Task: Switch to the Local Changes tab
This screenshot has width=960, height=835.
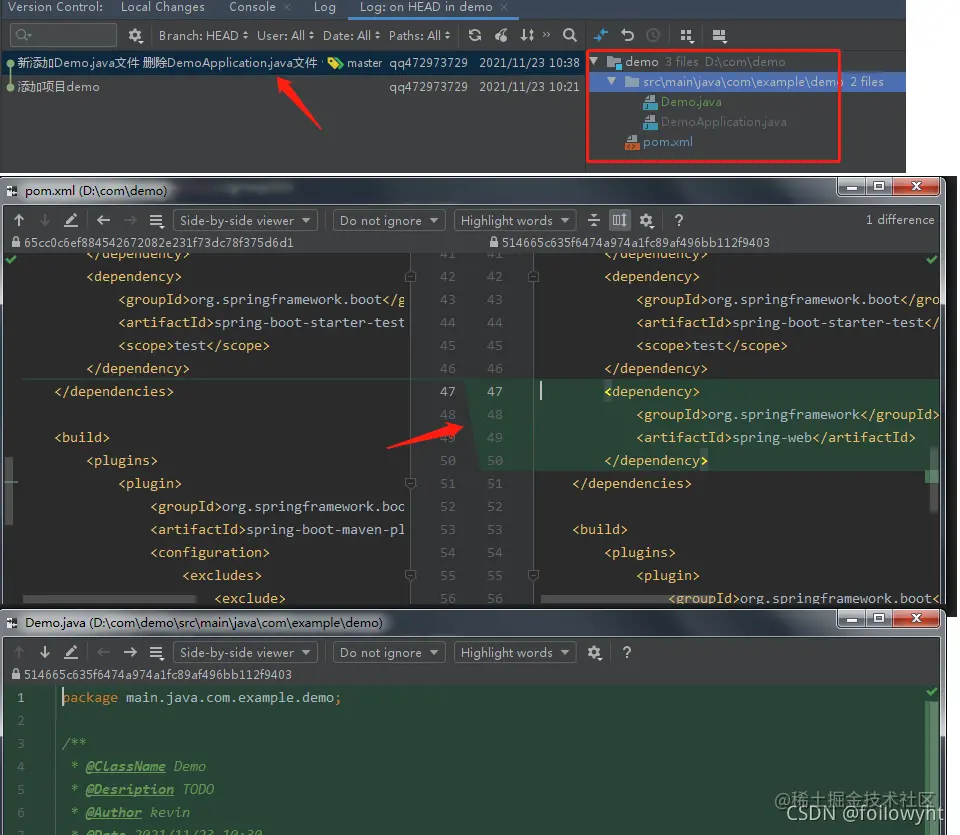Action: [163, 7]
